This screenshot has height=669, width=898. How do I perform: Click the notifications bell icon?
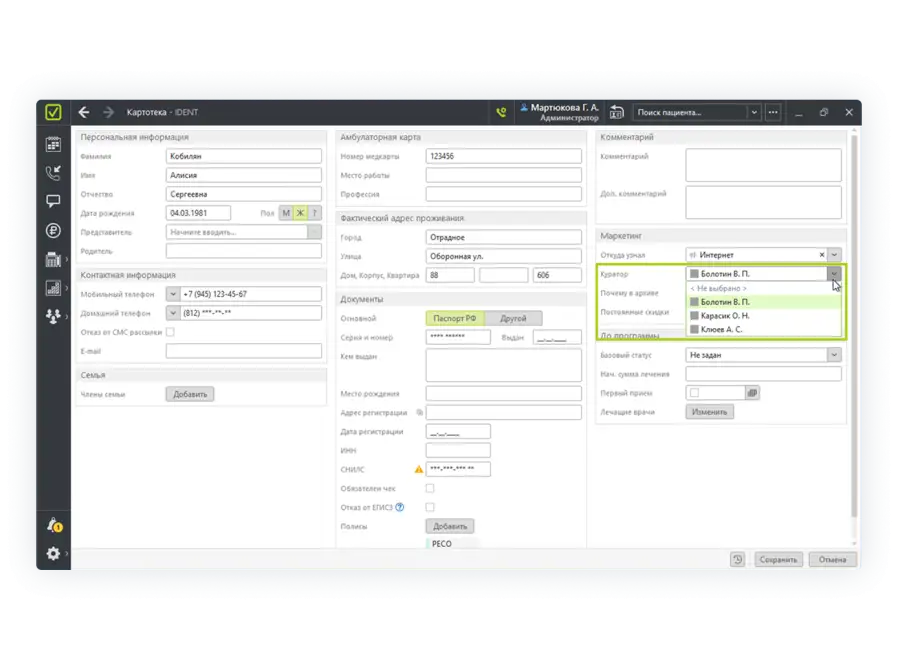(x=53, y=525)
